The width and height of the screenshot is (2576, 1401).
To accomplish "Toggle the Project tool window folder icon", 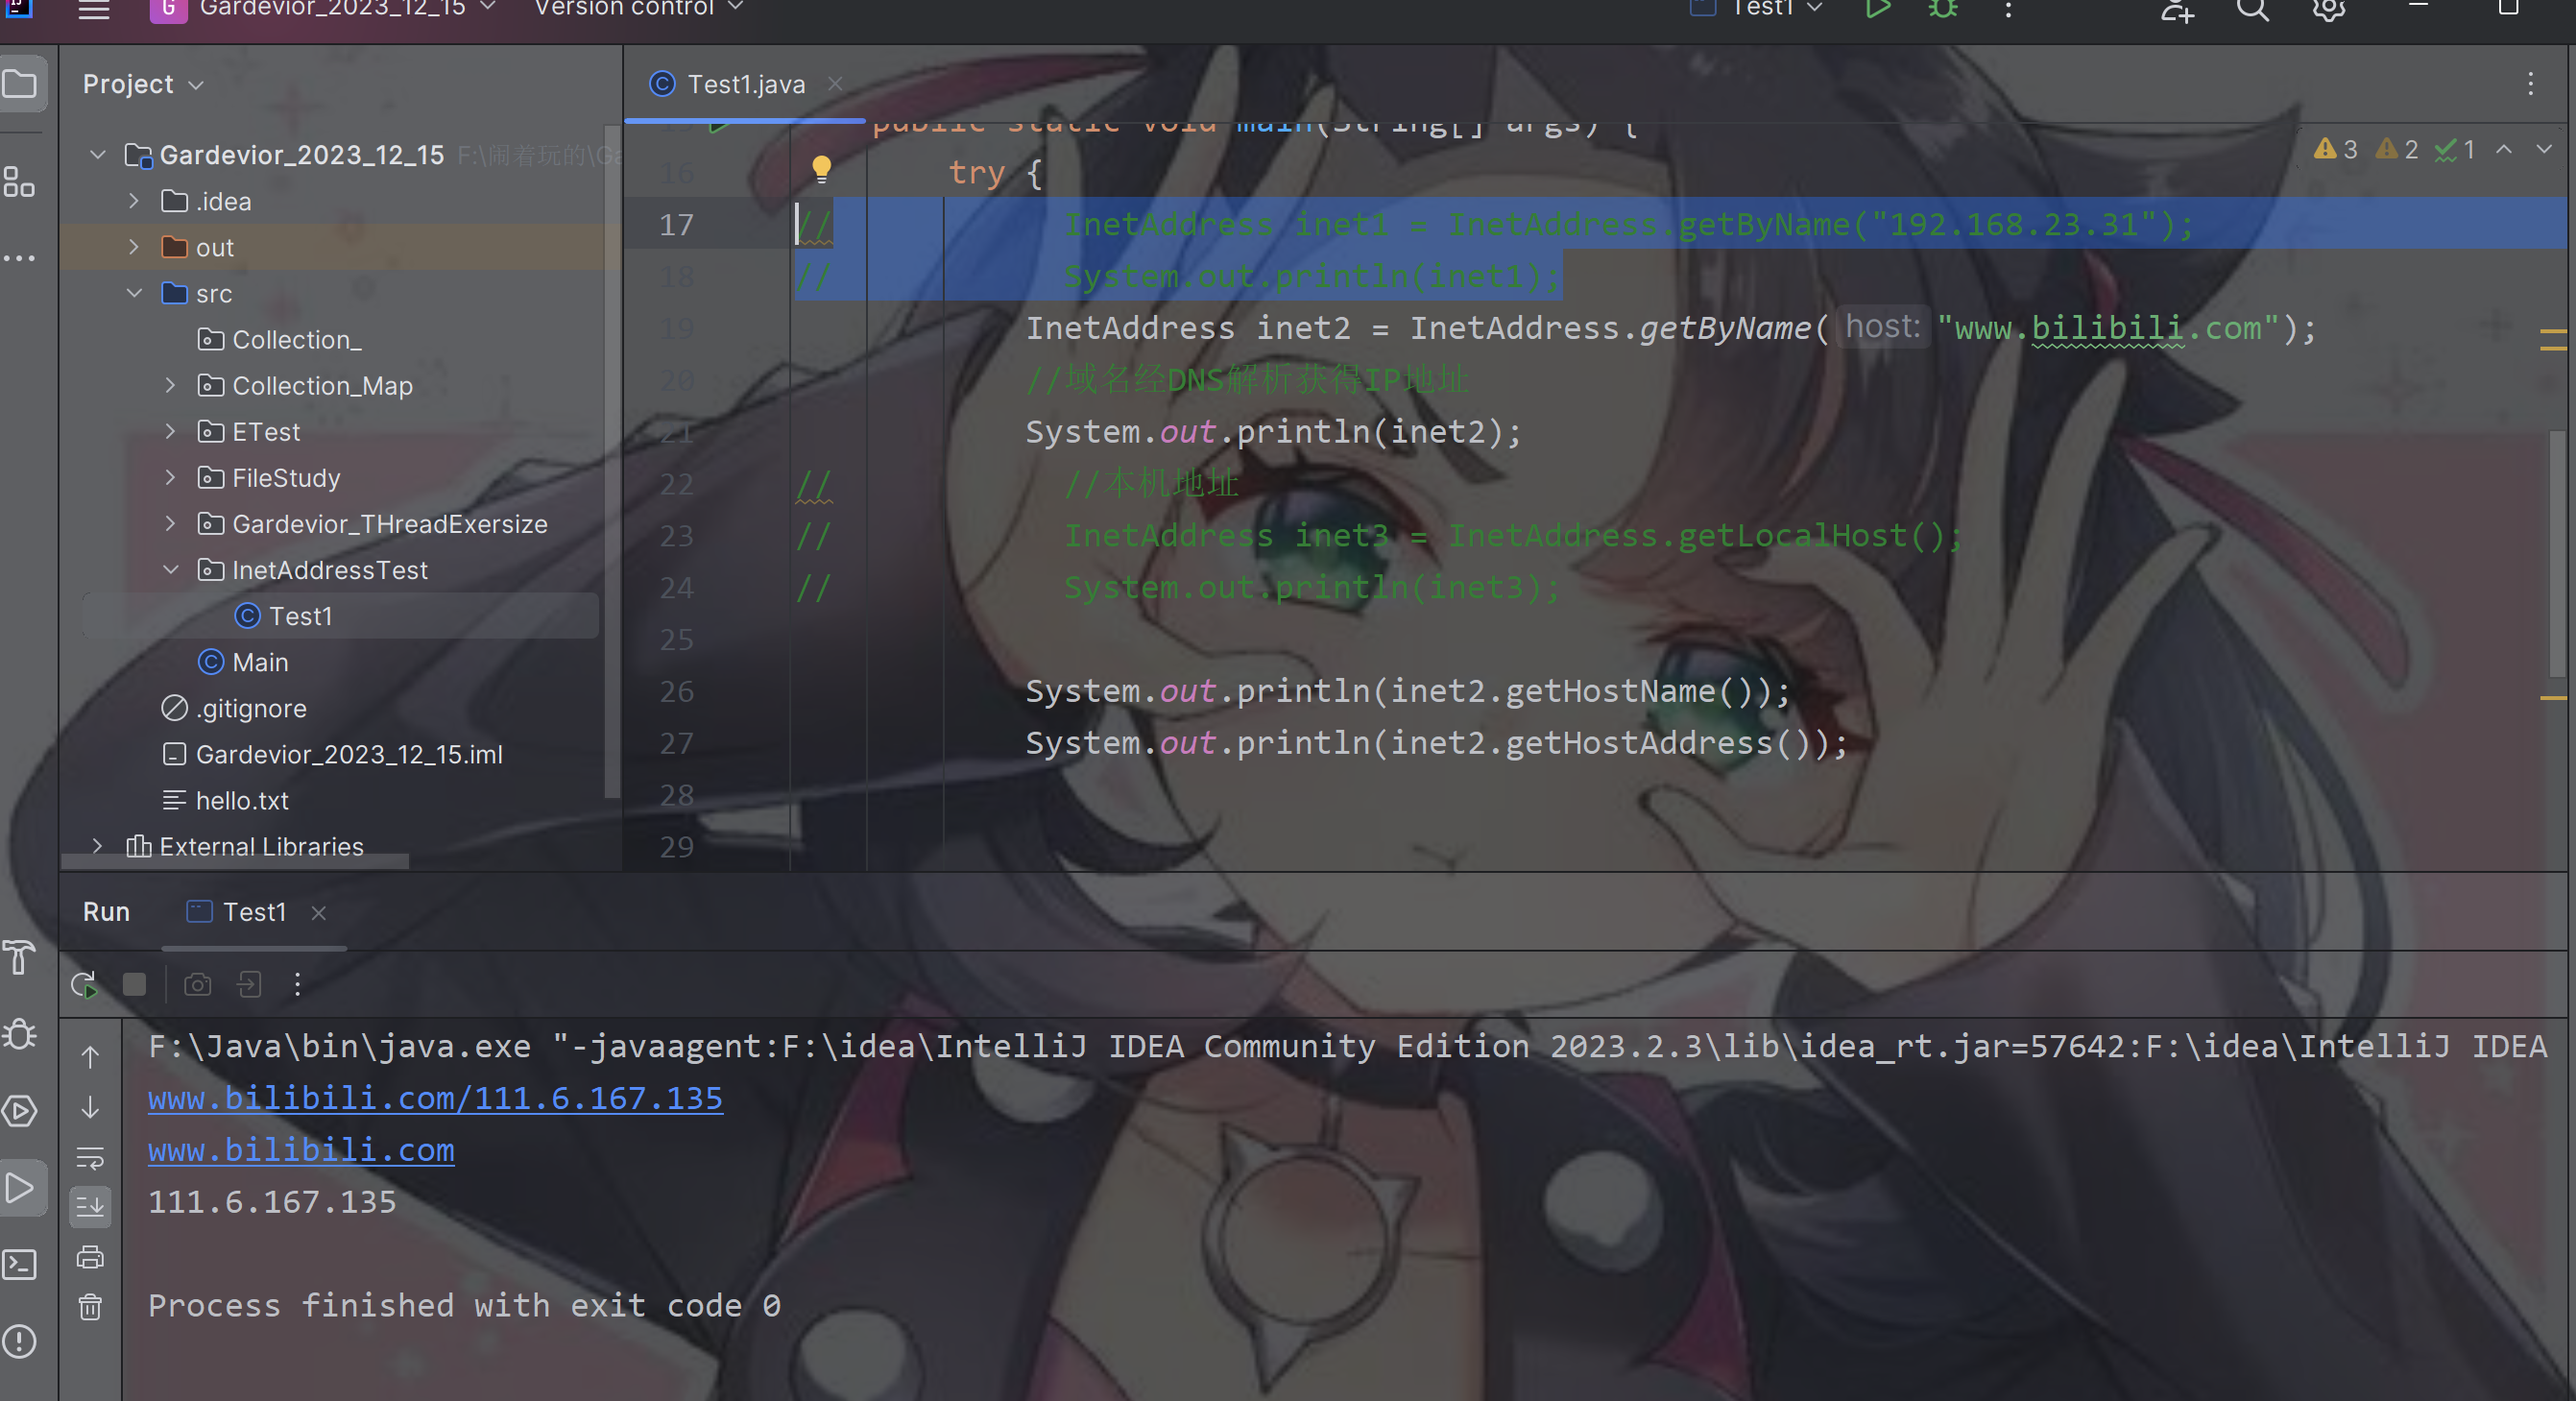I will click(20, 84).
